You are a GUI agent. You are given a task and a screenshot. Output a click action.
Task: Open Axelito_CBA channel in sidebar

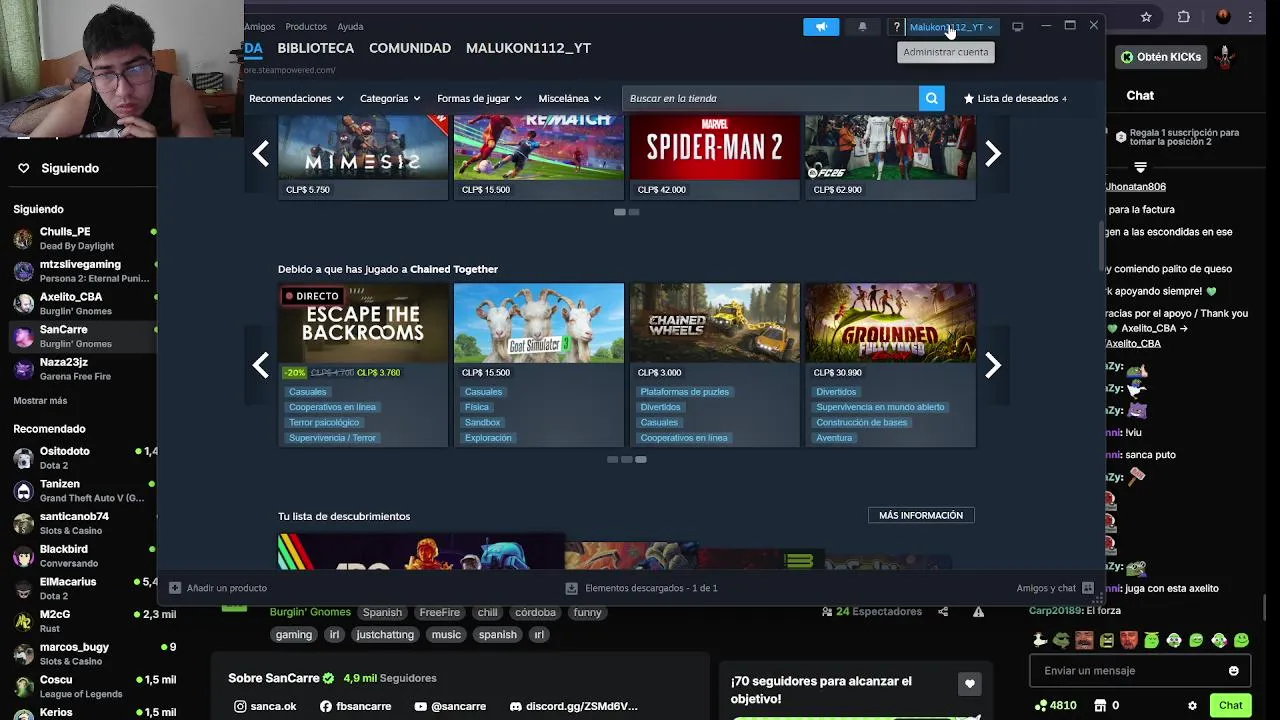point(80,303)
